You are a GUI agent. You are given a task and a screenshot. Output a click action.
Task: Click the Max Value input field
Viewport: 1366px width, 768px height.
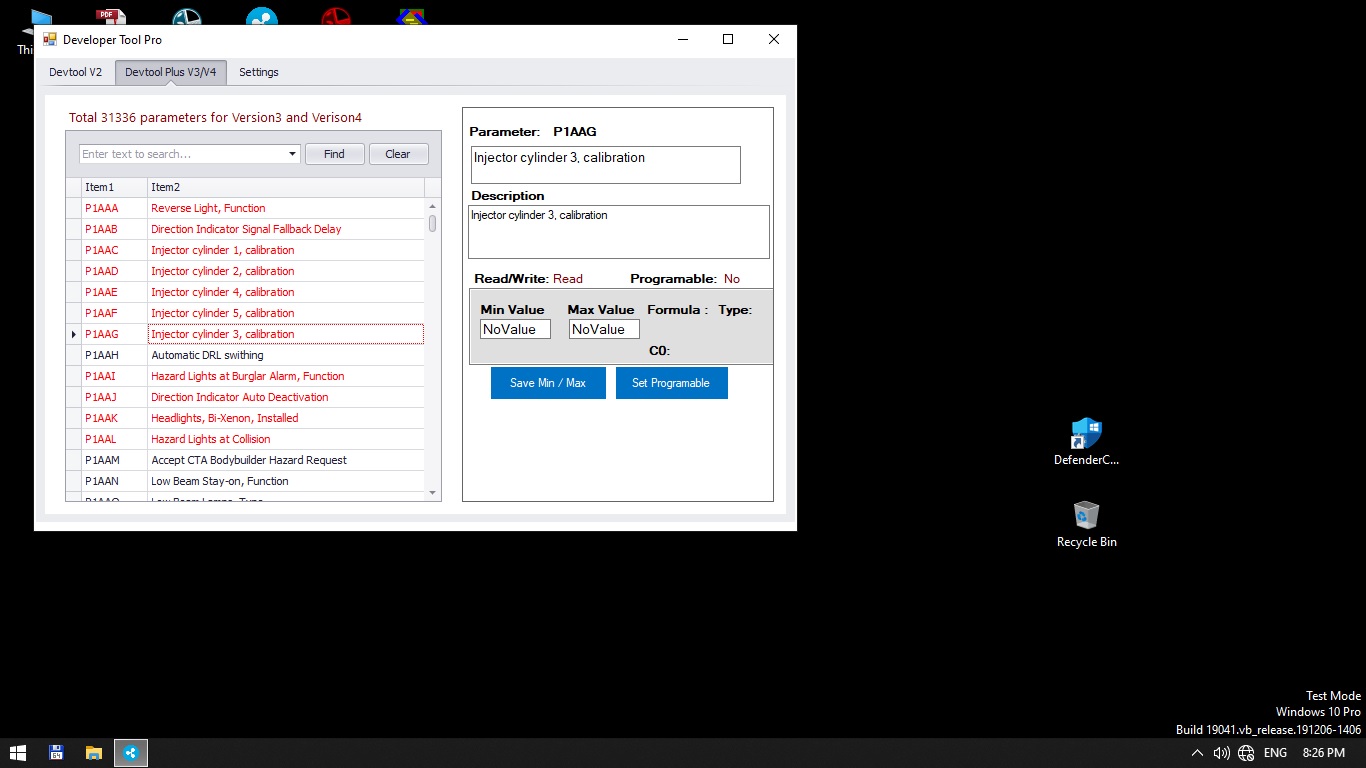604,329
